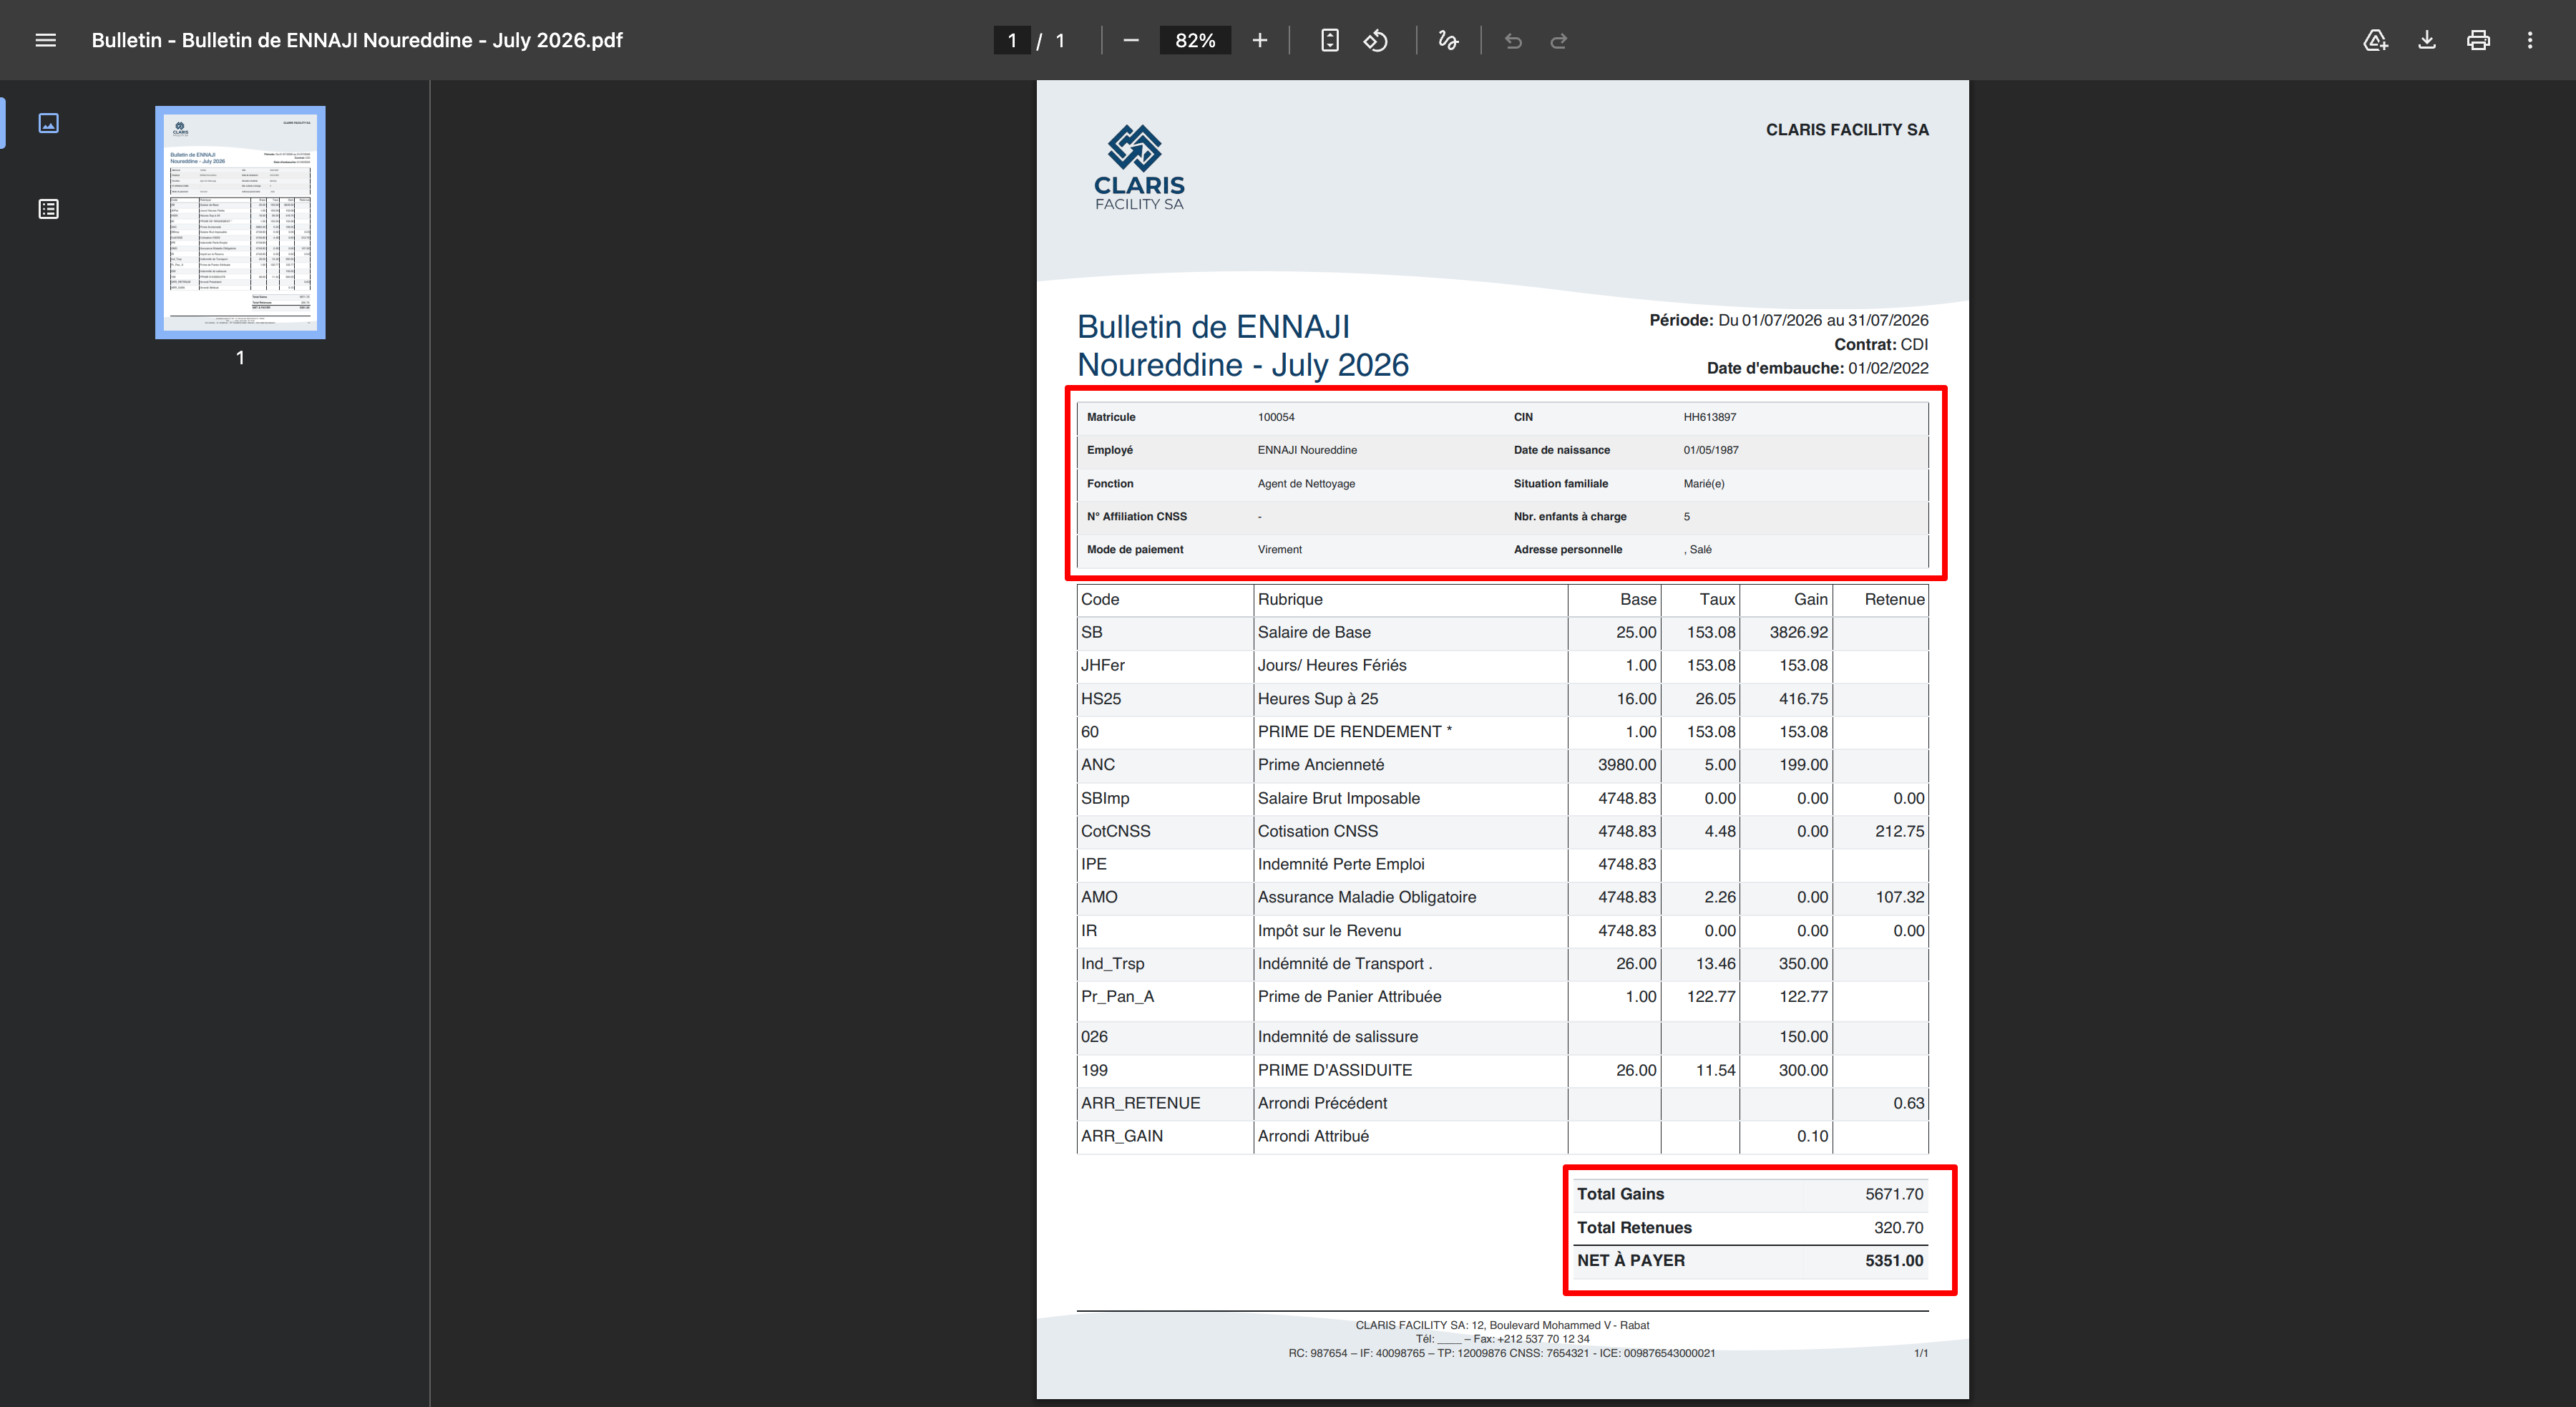The image size is (2576, 1407).
Task: Click 'Agent de Nettoyage' function value
Action: [x=1306, y=484]
